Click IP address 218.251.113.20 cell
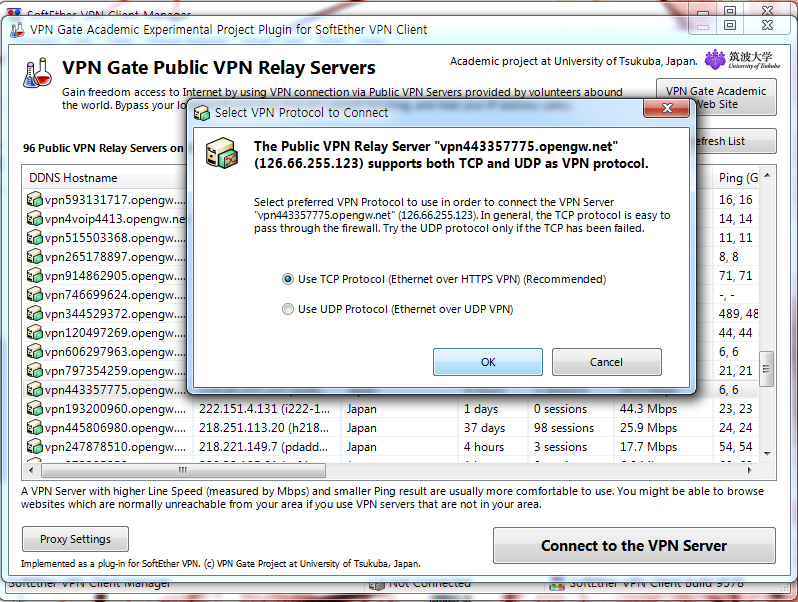Viewport: 798px width, 602px height. click(x=264, y=428)
